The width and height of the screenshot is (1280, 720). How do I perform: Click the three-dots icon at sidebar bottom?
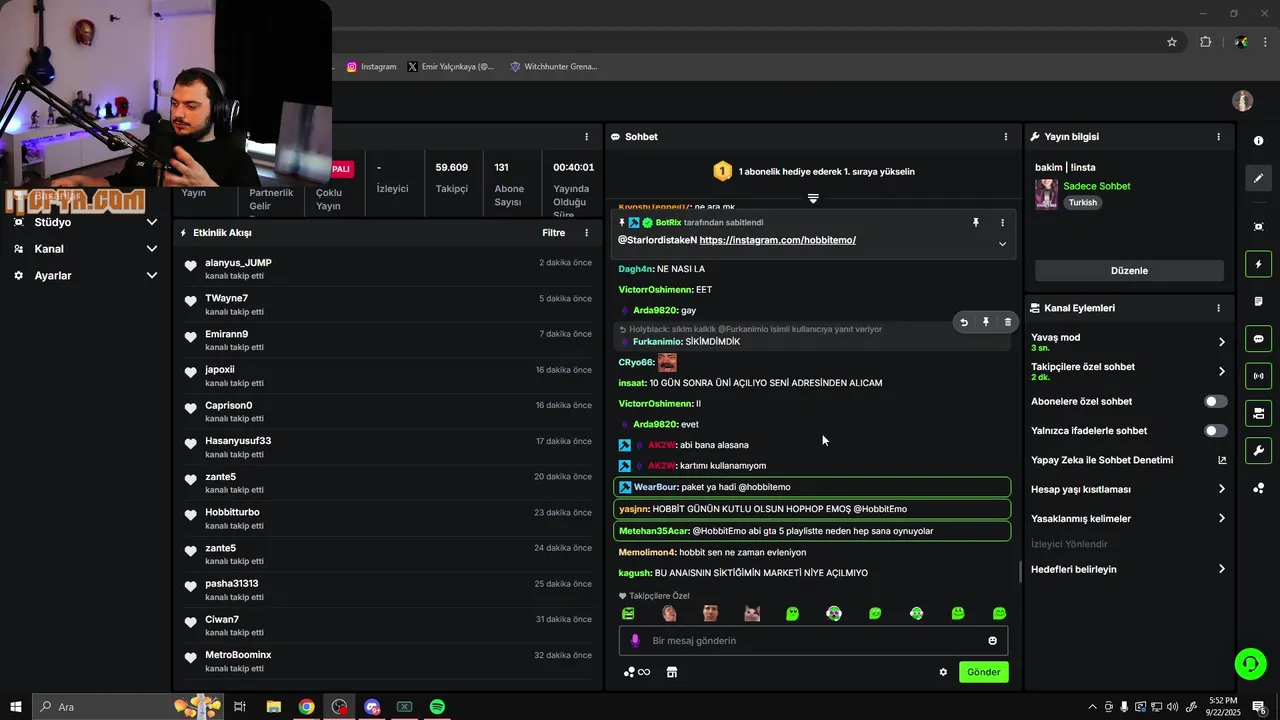pyautogui.click(x=1258, y=488)
